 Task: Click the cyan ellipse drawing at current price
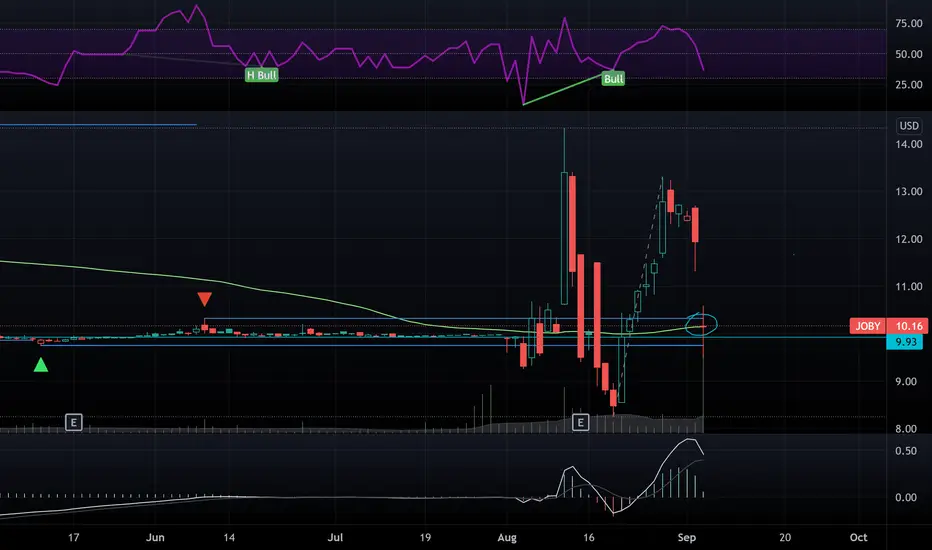pos(701,324)
